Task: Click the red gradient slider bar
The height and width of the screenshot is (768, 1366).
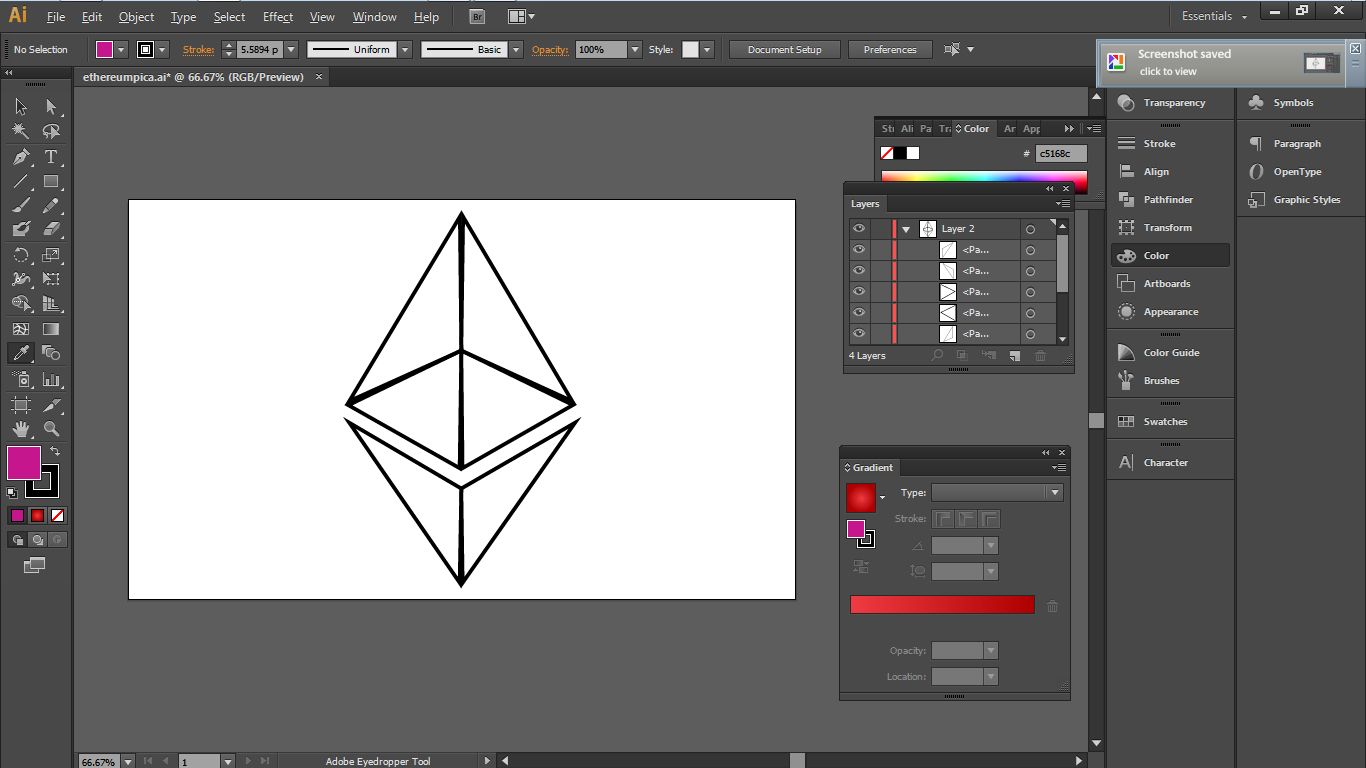Action: click(942, 604)
